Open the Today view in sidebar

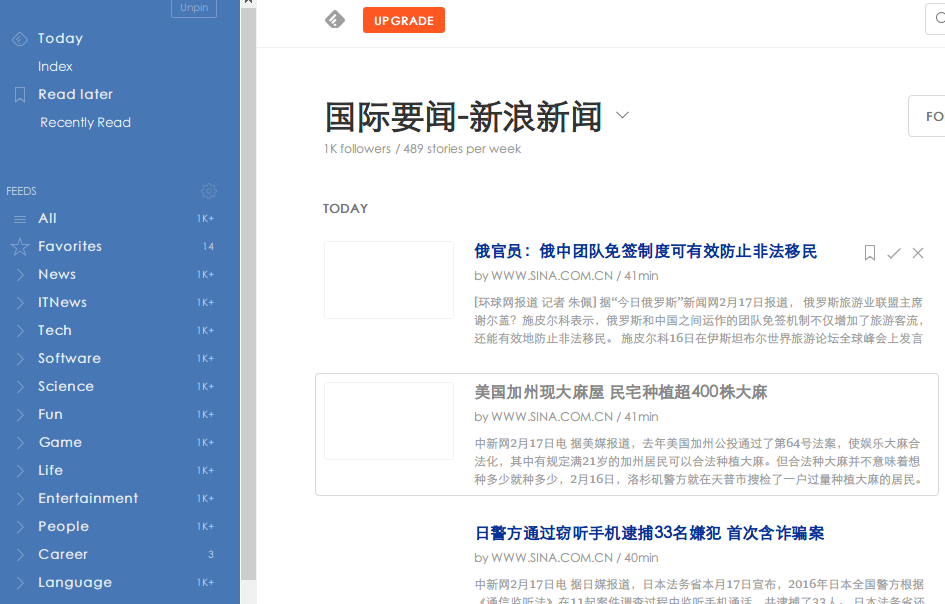pyautogui.click(x=60, y=39)
